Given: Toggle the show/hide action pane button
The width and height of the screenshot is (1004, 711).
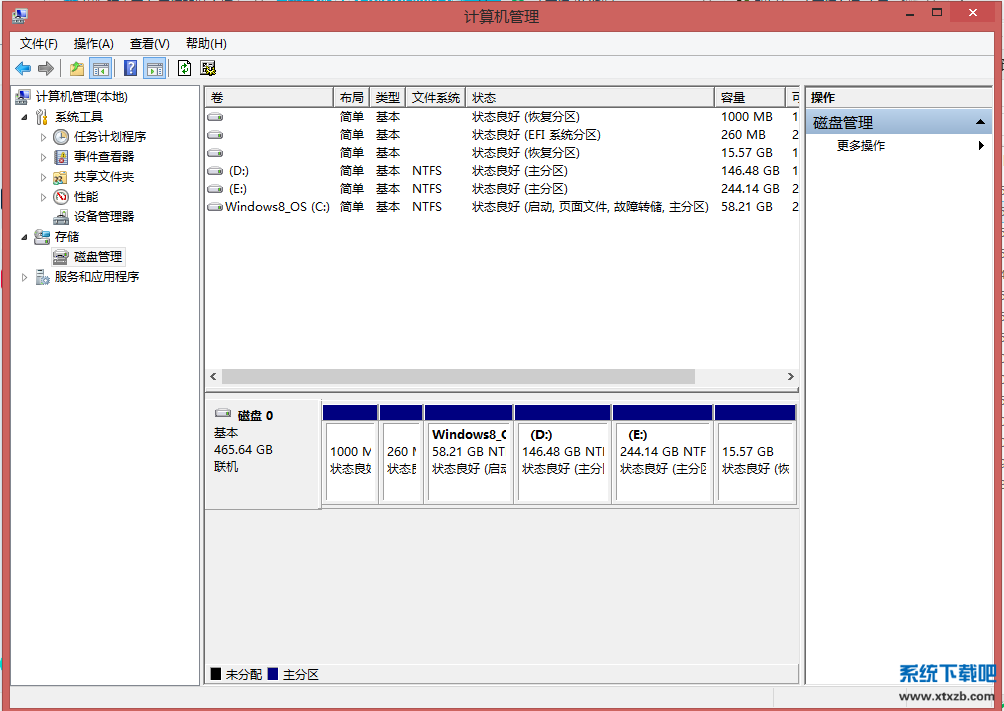Looking at the screenshot, I should tap(154, 68).
